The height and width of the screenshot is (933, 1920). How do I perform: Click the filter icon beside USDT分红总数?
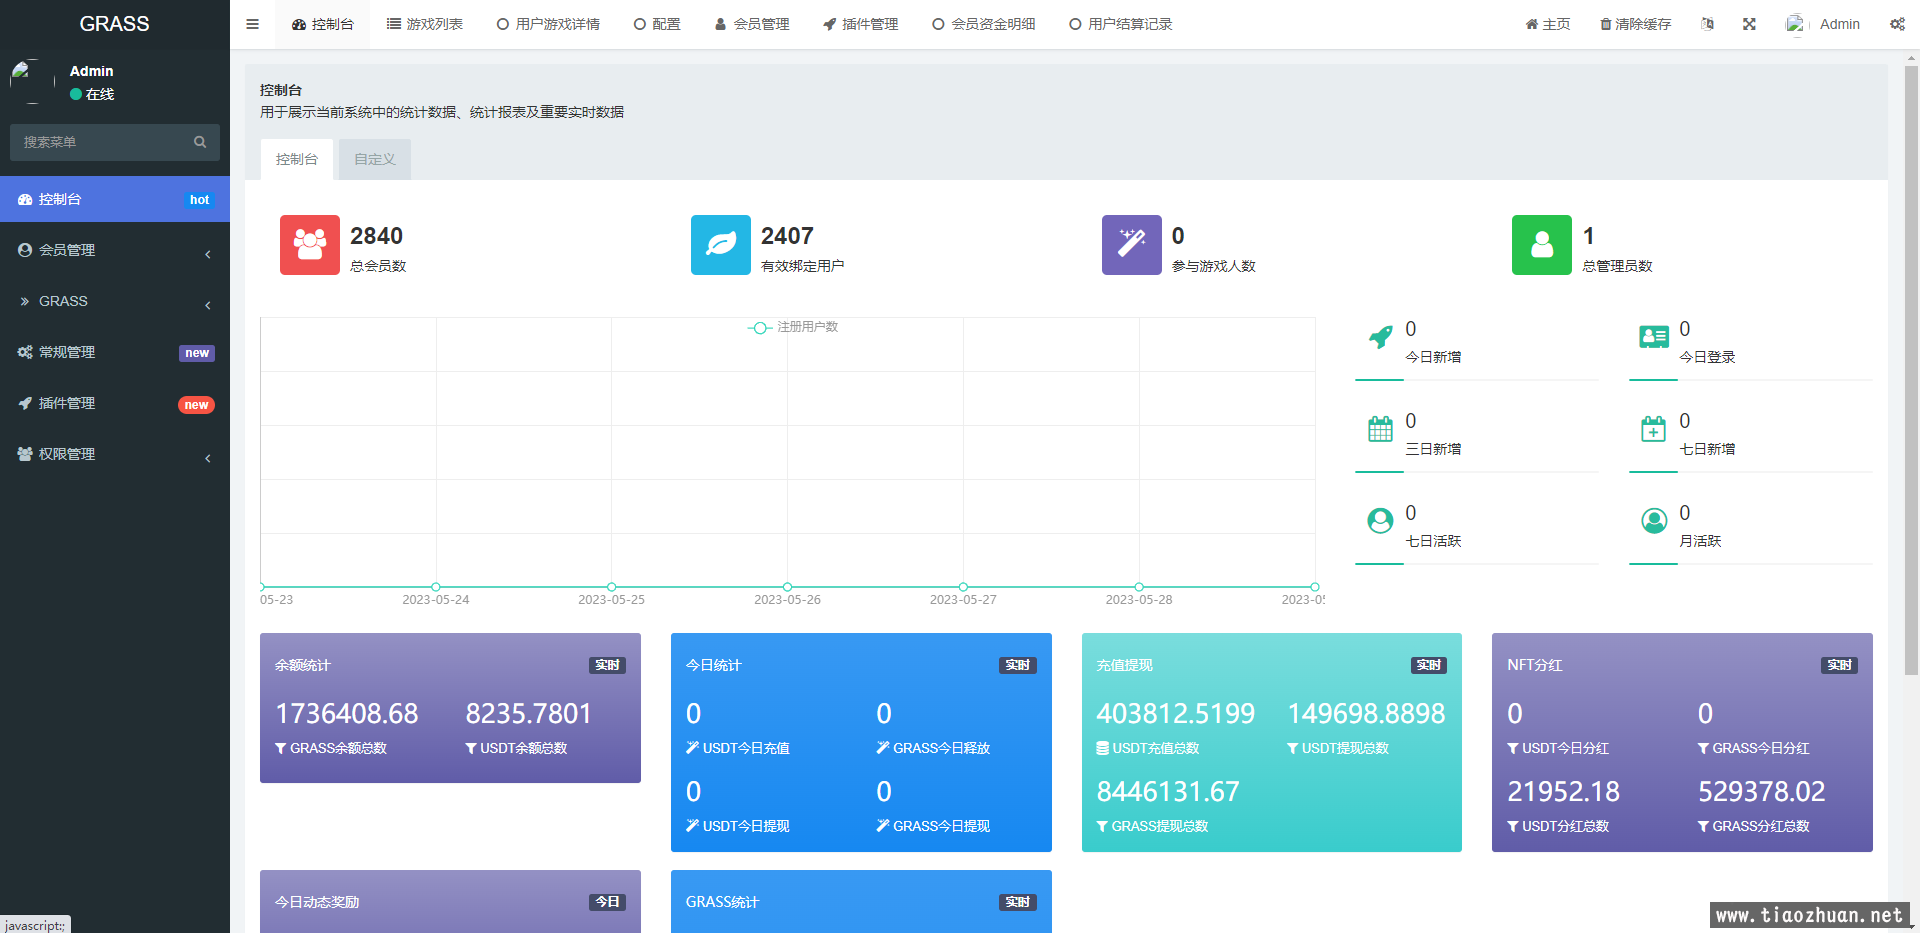[1513, 826]
